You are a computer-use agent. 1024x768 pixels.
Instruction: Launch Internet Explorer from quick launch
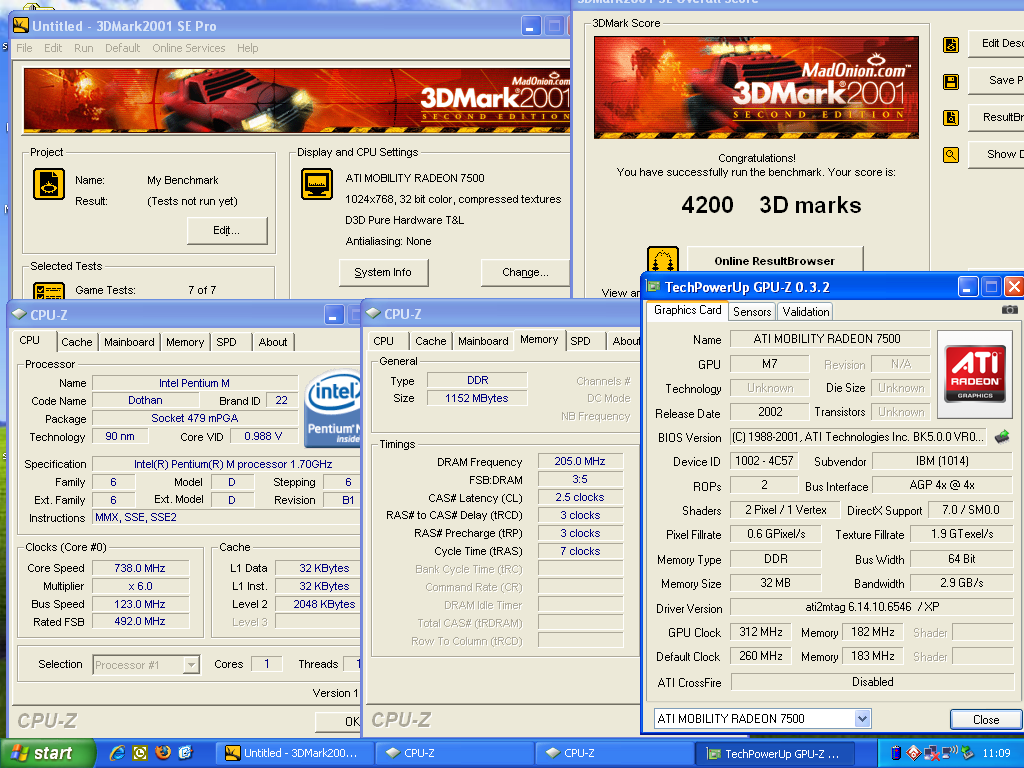point(118,753)
